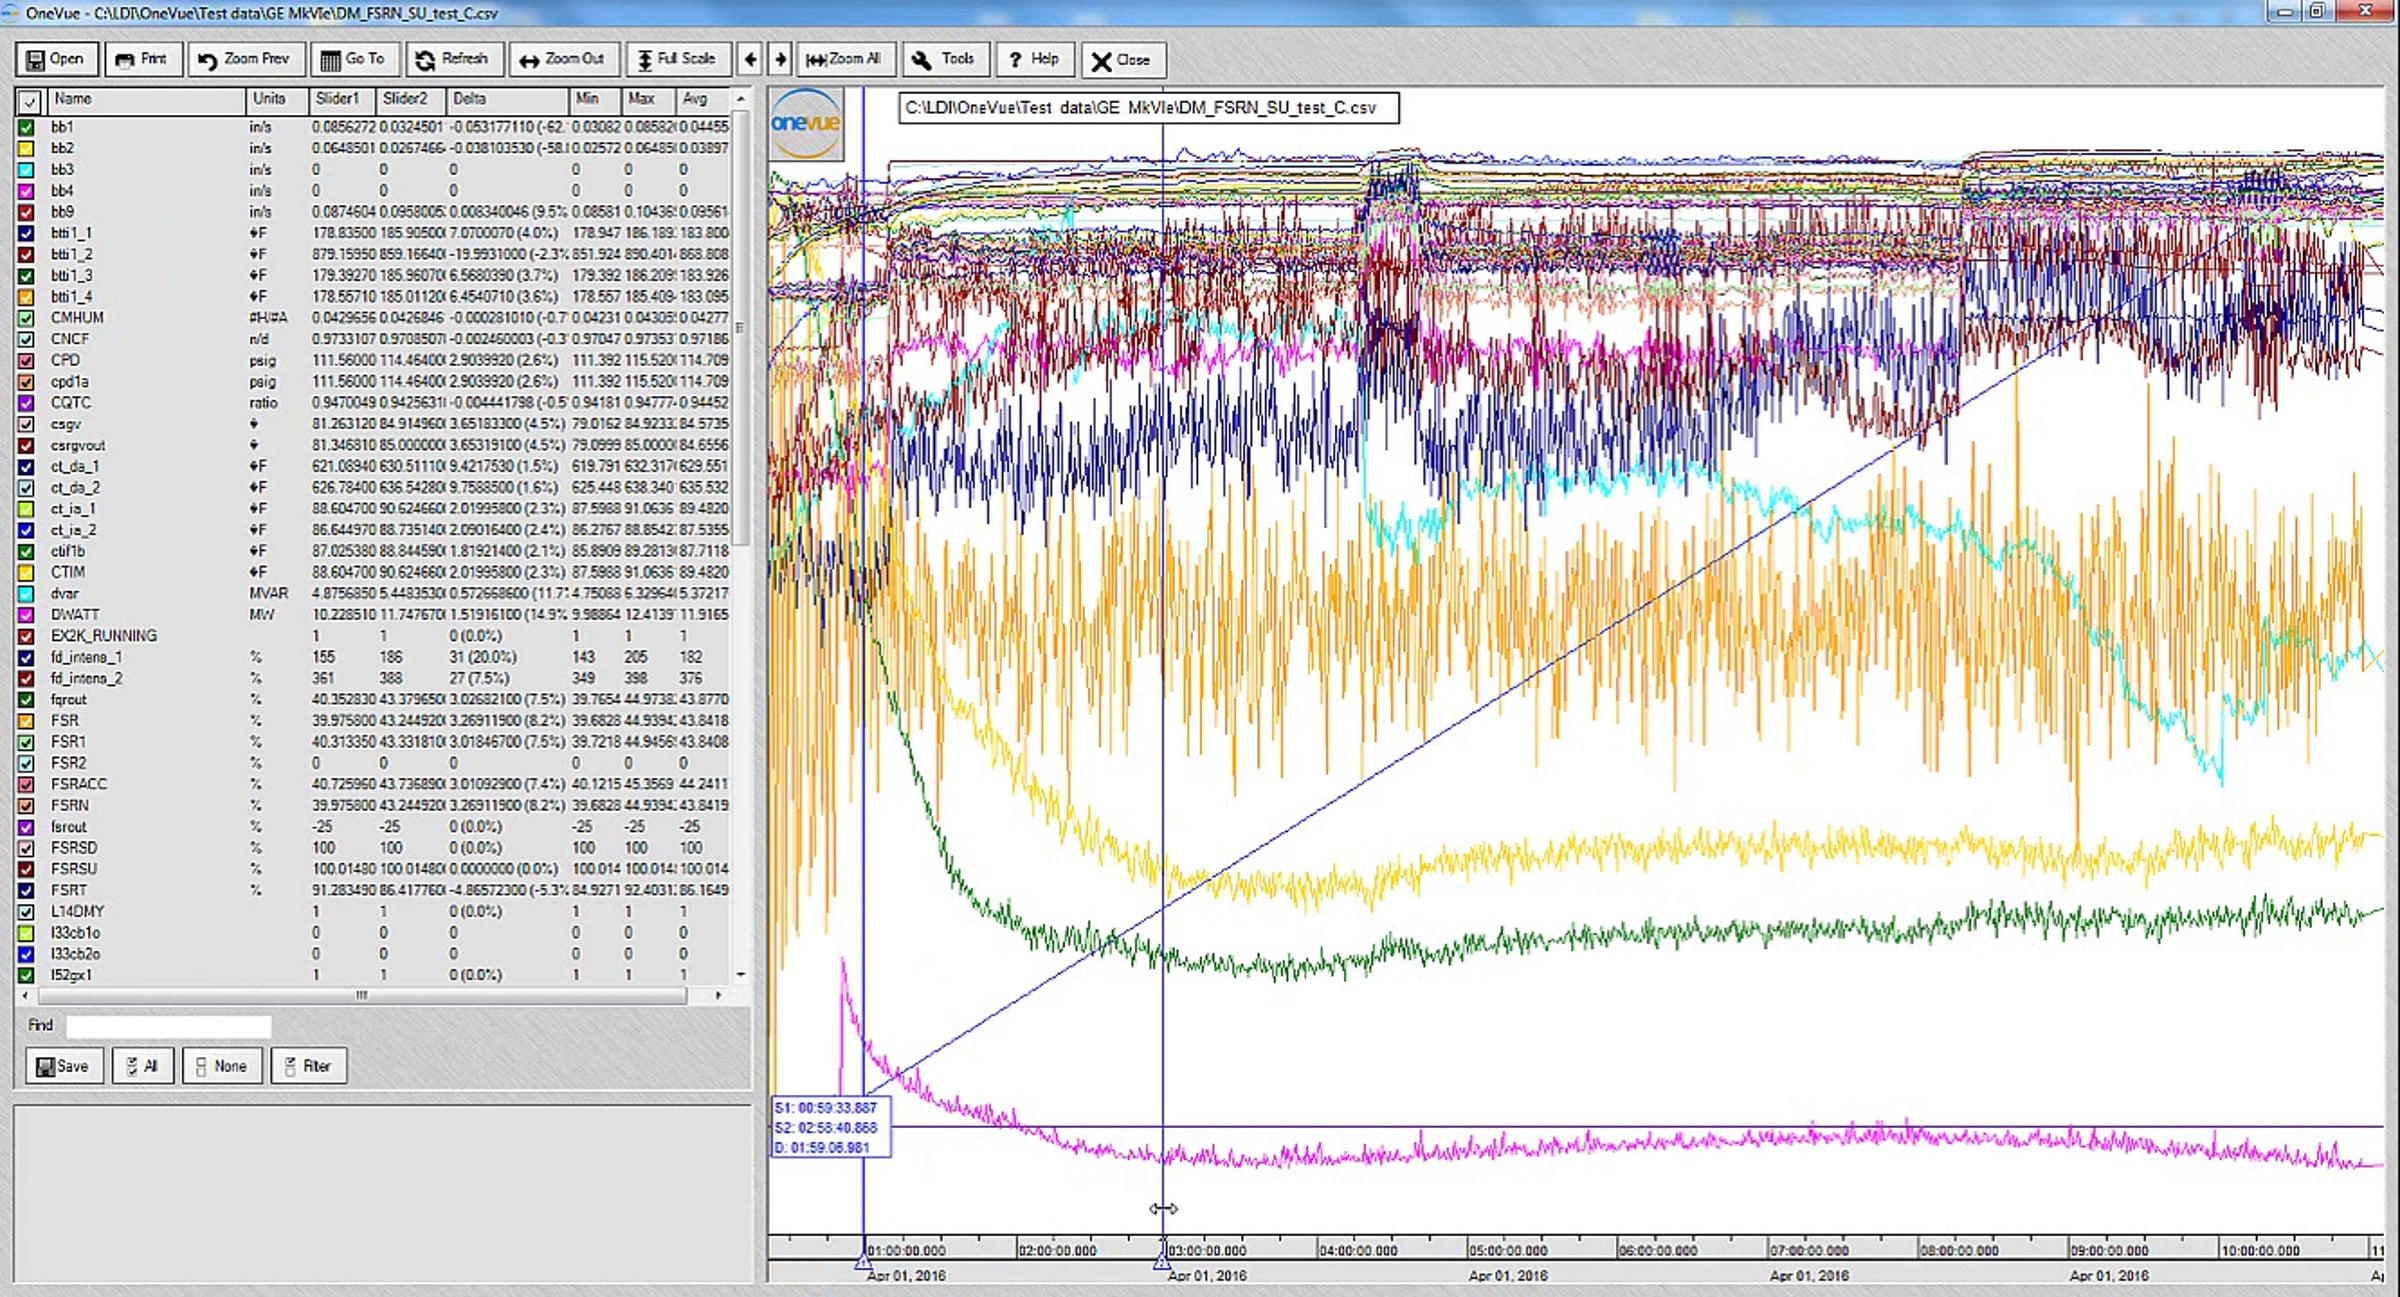The width and height of the screenshot is (2400, 1297).
Task: Toggle the CPD signal checkbox
Action: pos(27,361)
